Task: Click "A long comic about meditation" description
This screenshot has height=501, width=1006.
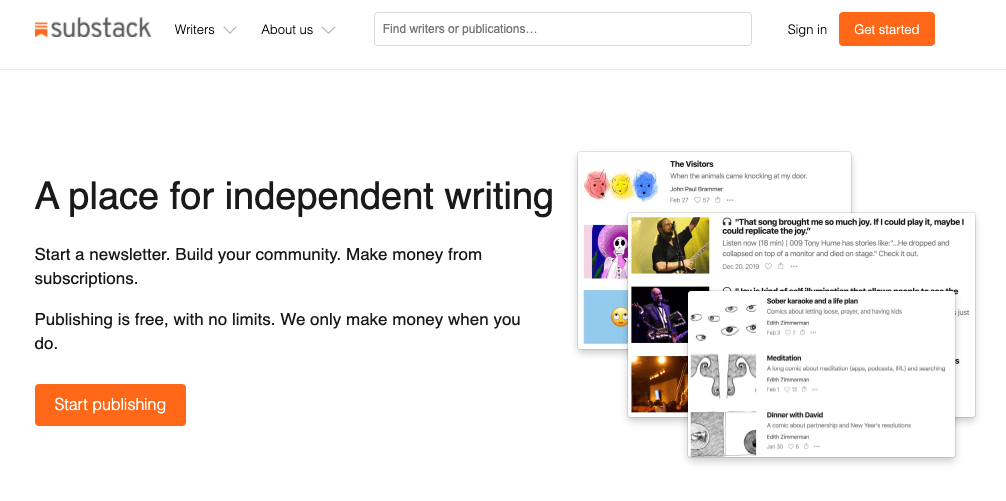Action: (x=856, y=368)
